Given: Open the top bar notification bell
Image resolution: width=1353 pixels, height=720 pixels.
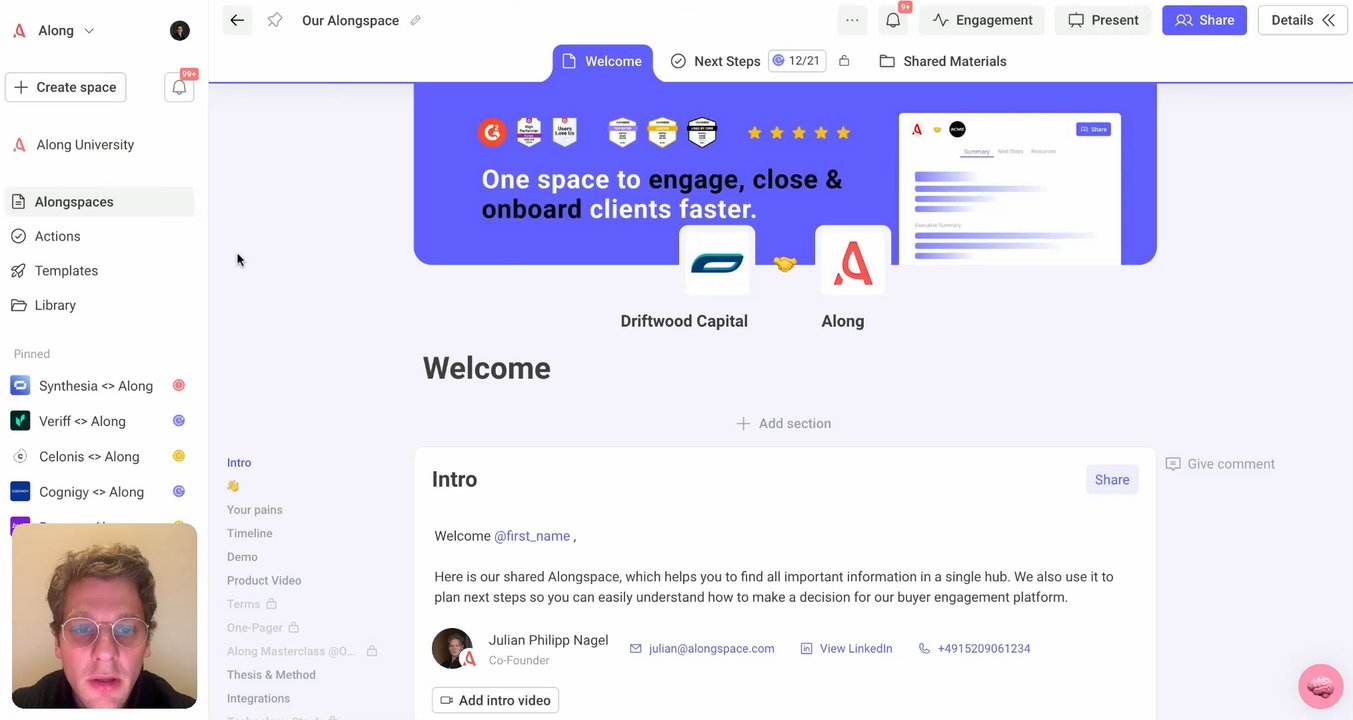Looking at the screenshot, I should pos(893,20).
